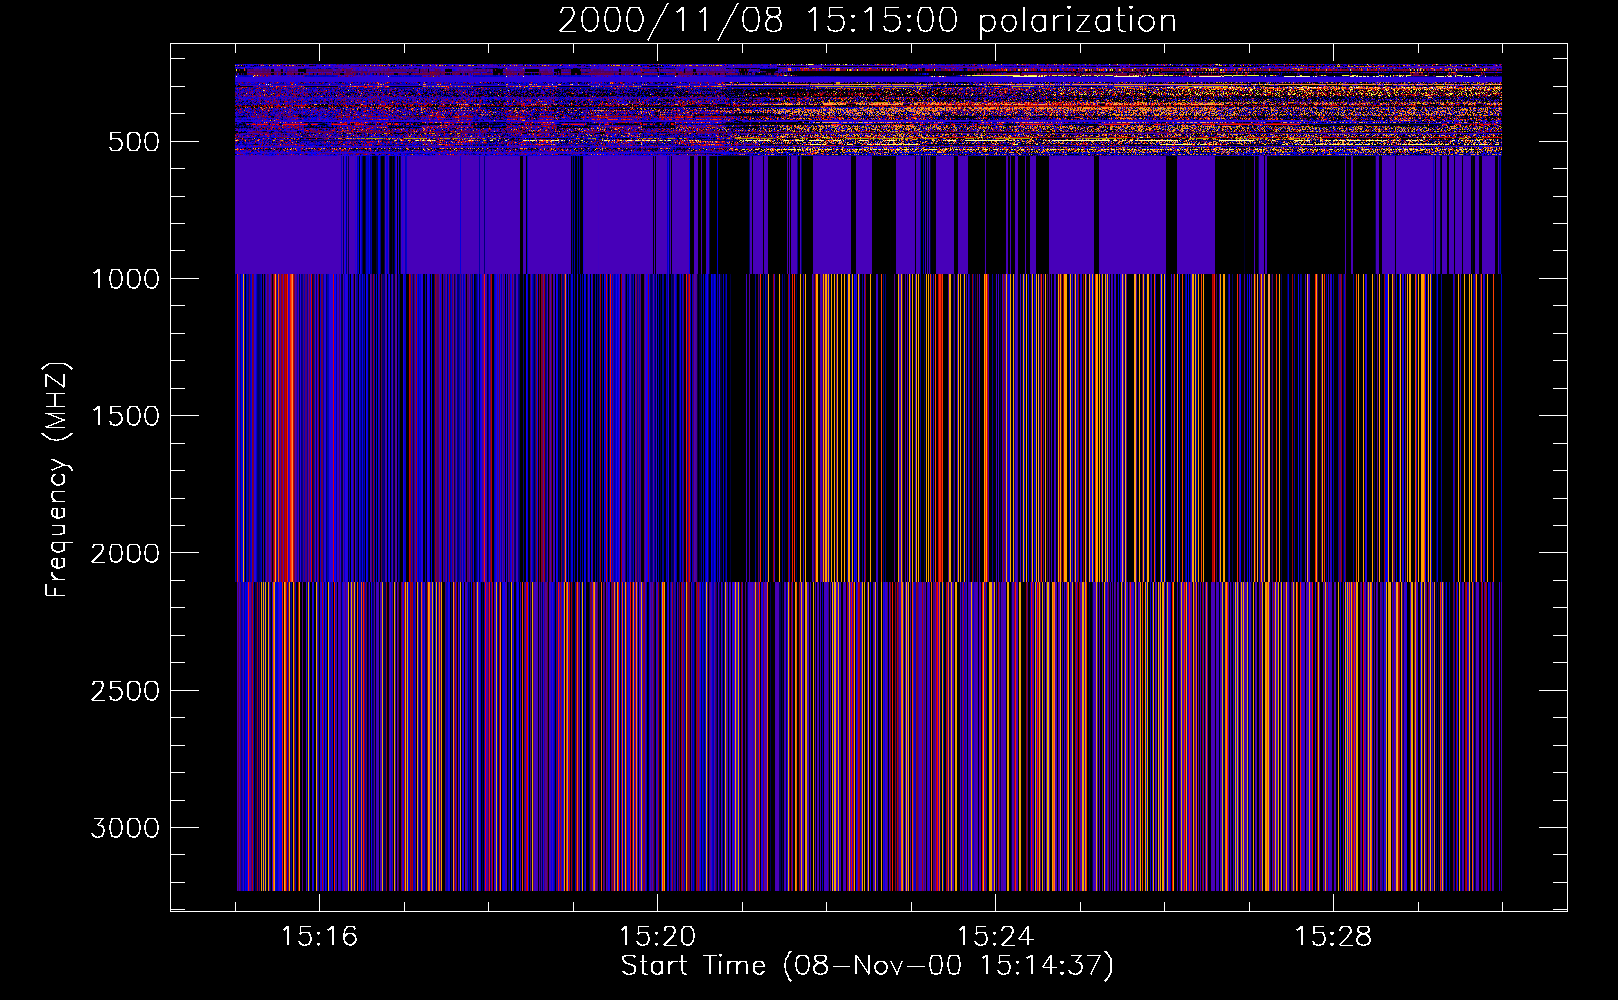Click the 15:16 time tick label

(x=319, y=937)
